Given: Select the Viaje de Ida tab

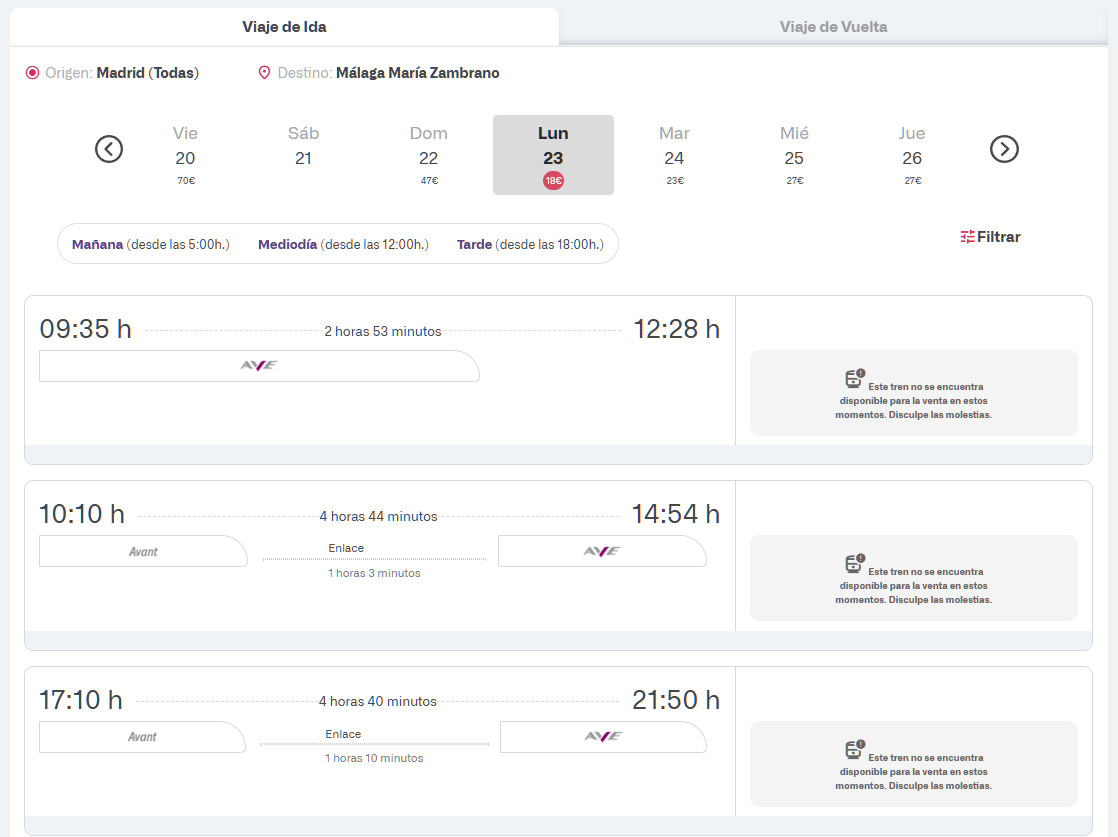Looking at the screenshot, I should [284, 27].
